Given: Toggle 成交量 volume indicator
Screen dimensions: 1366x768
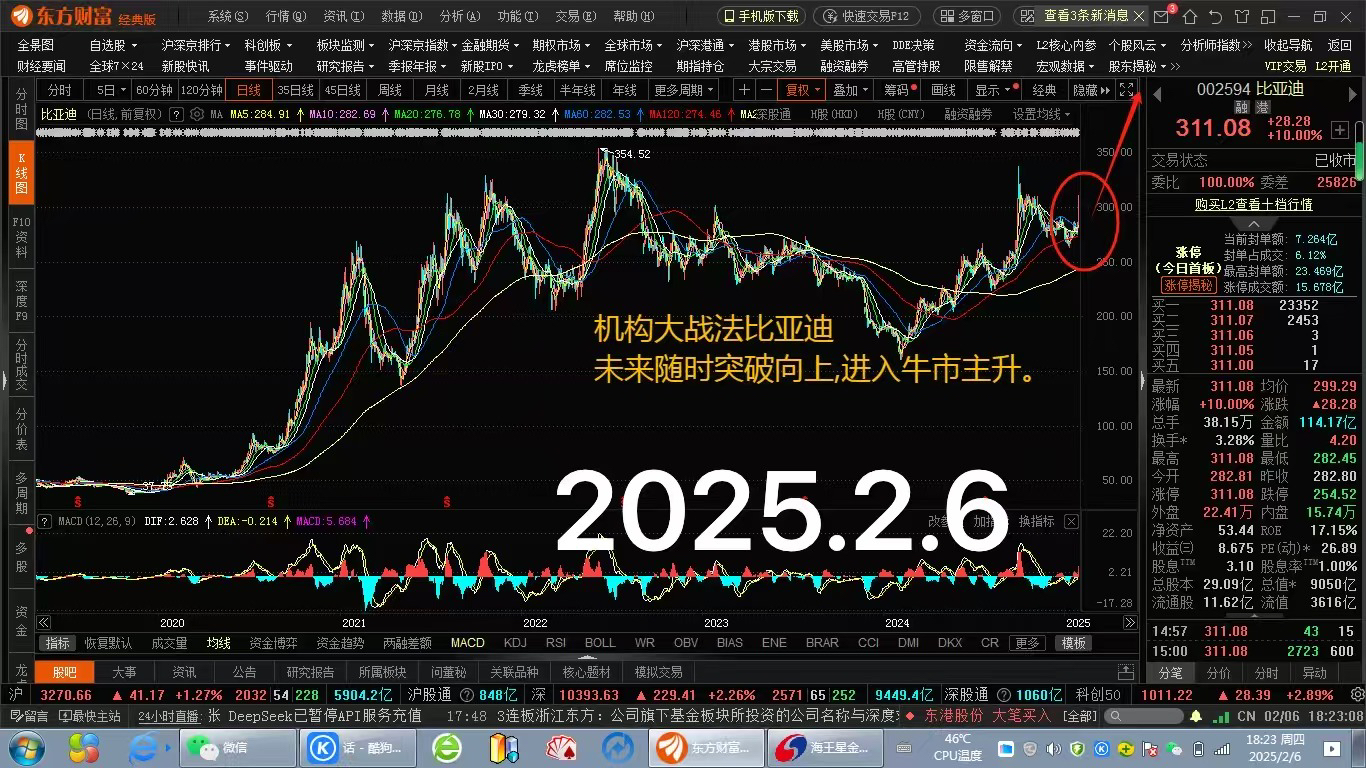Looking at the screenshot, I should click(169, 643).
